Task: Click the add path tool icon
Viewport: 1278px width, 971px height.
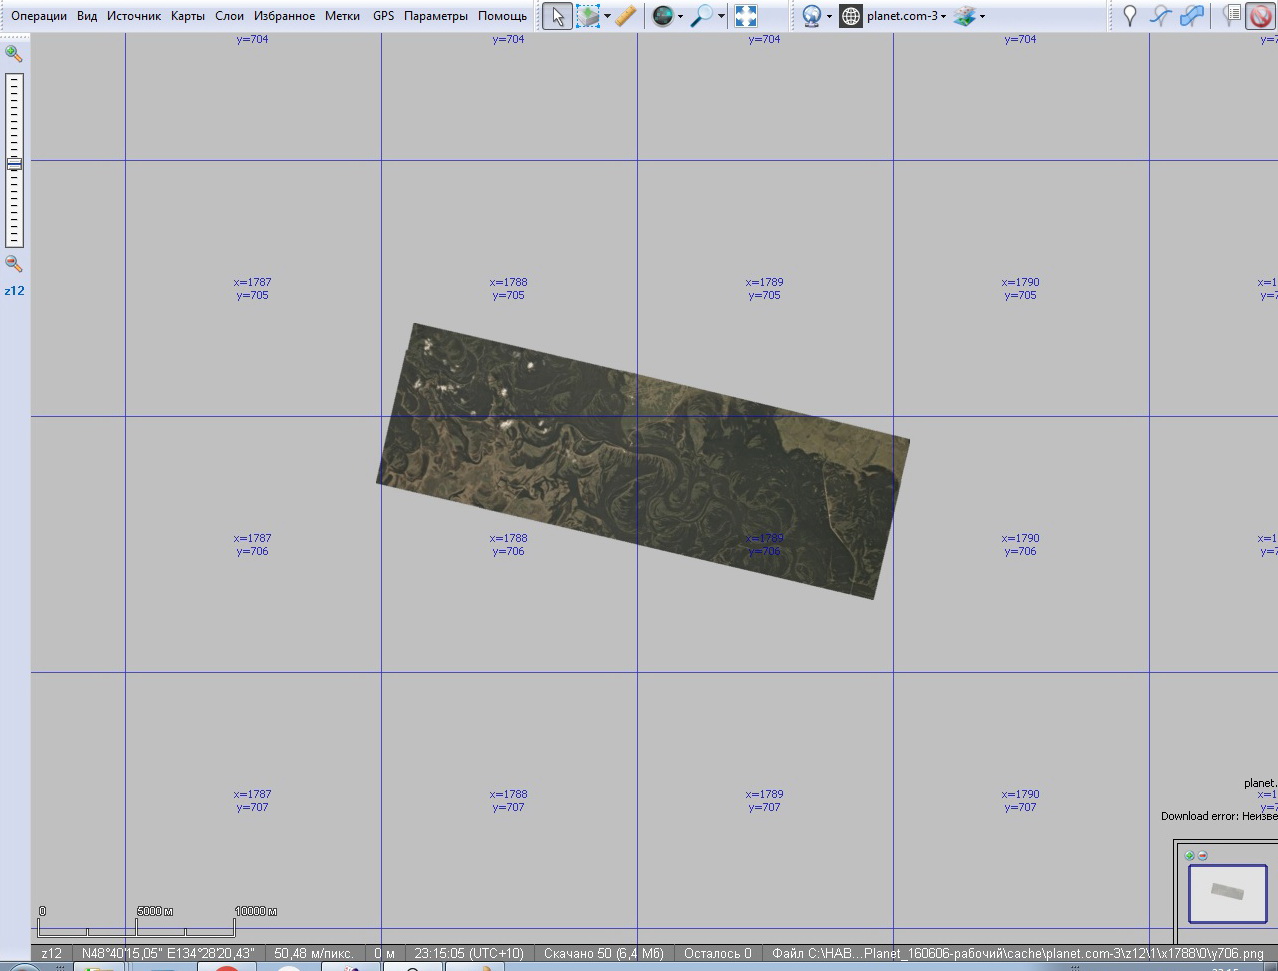Action: click(1160, 16)
